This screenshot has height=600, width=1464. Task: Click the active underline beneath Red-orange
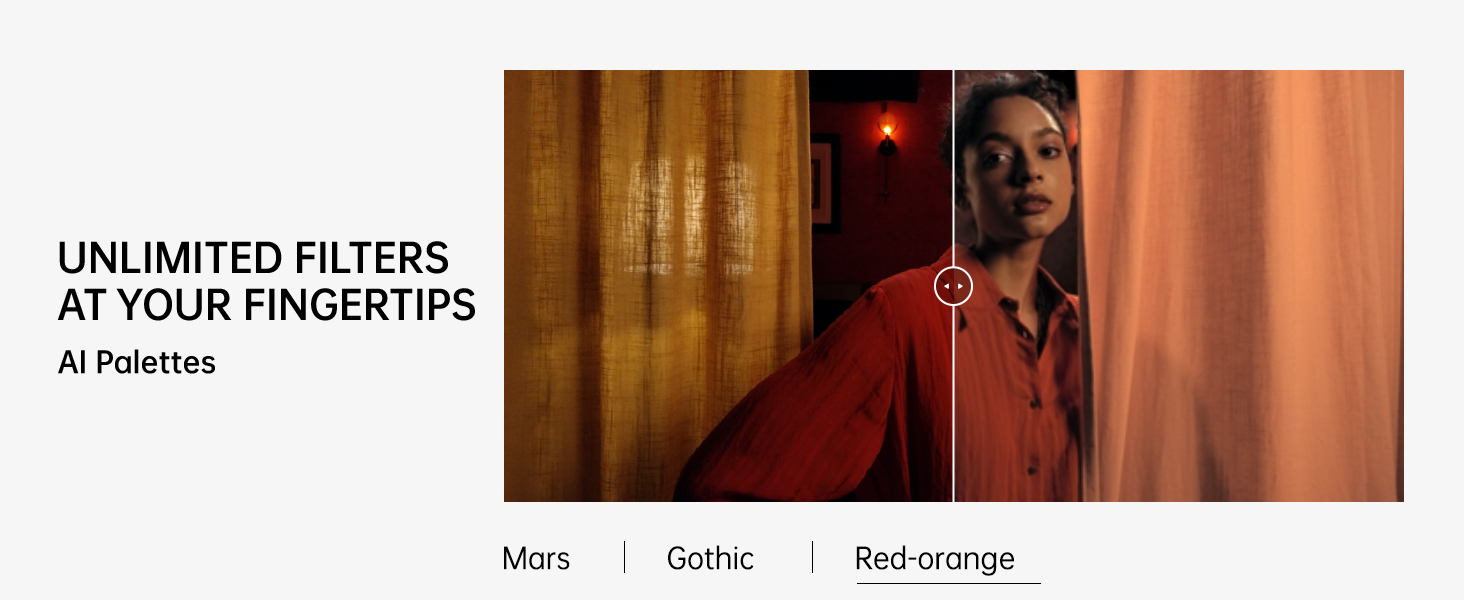[948, 583]
